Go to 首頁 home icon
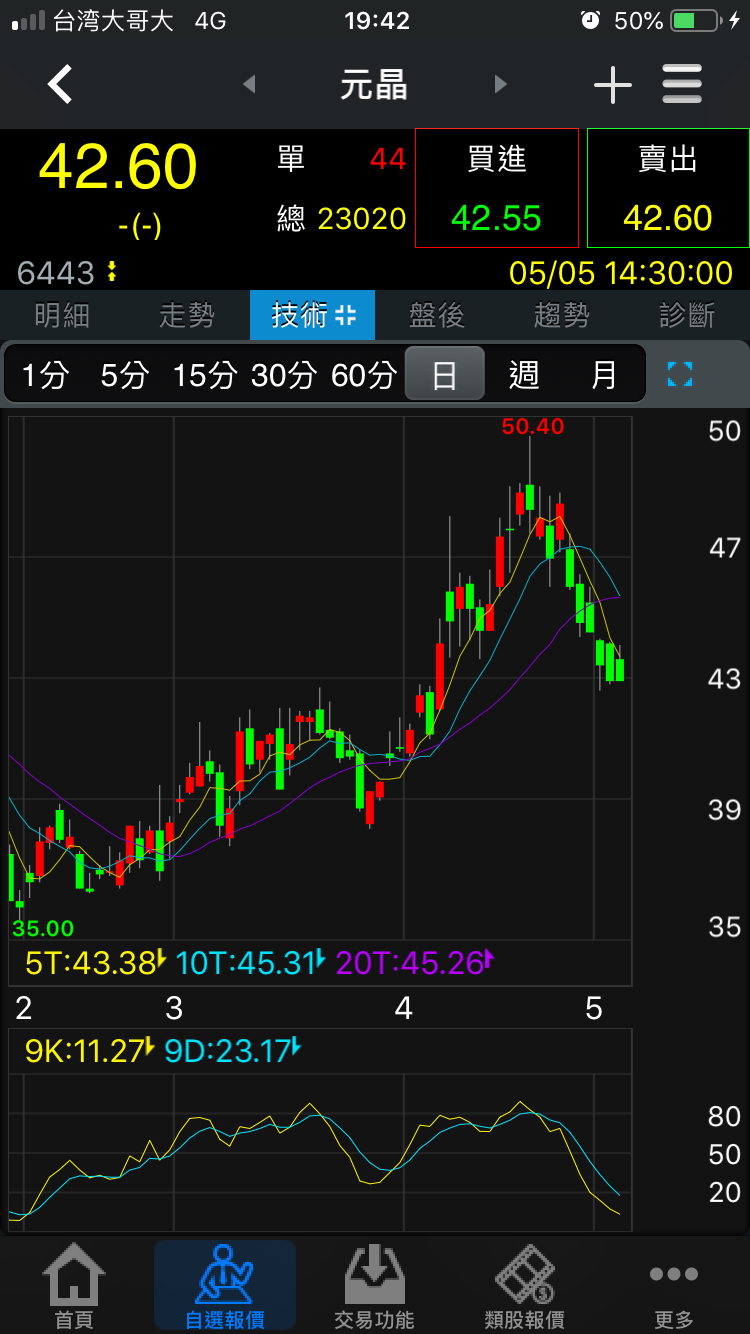Image resolution: width=750 pixels, height=1334 pixels. [x=73, y=1285]
